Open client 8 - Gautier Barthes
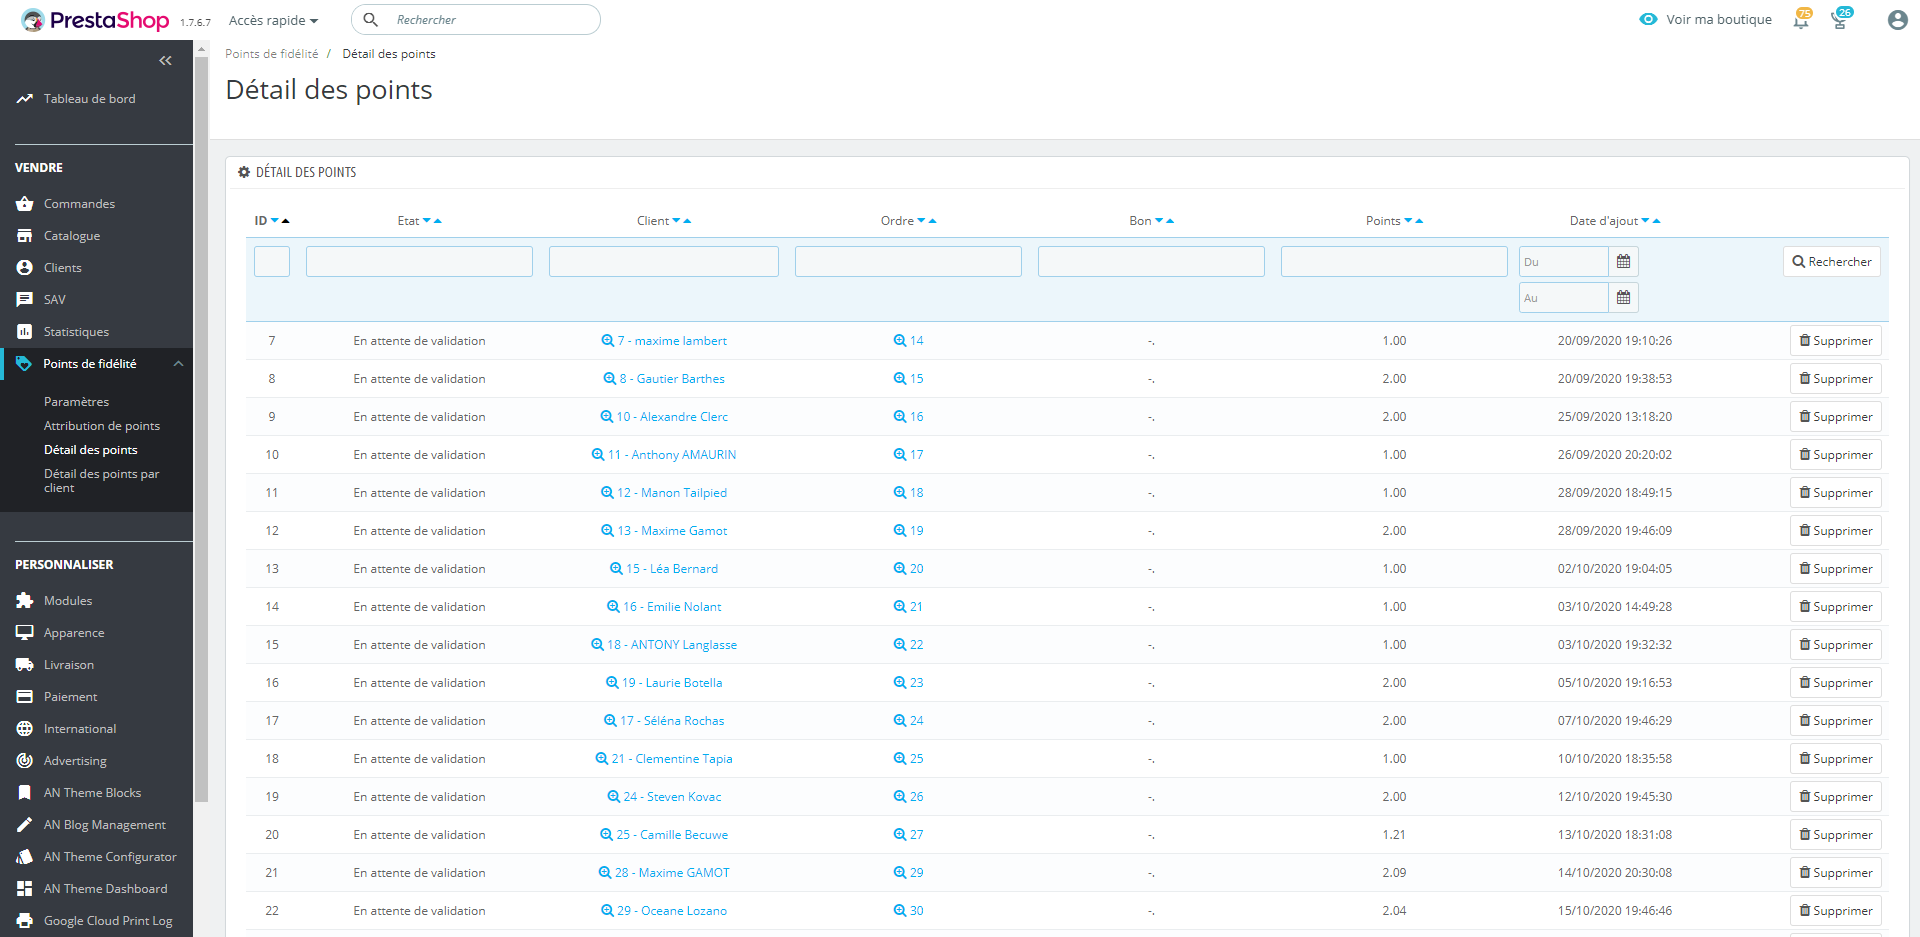Image resolution: width=1920 pixels, height=937 pixels. (x=664, y=379)
